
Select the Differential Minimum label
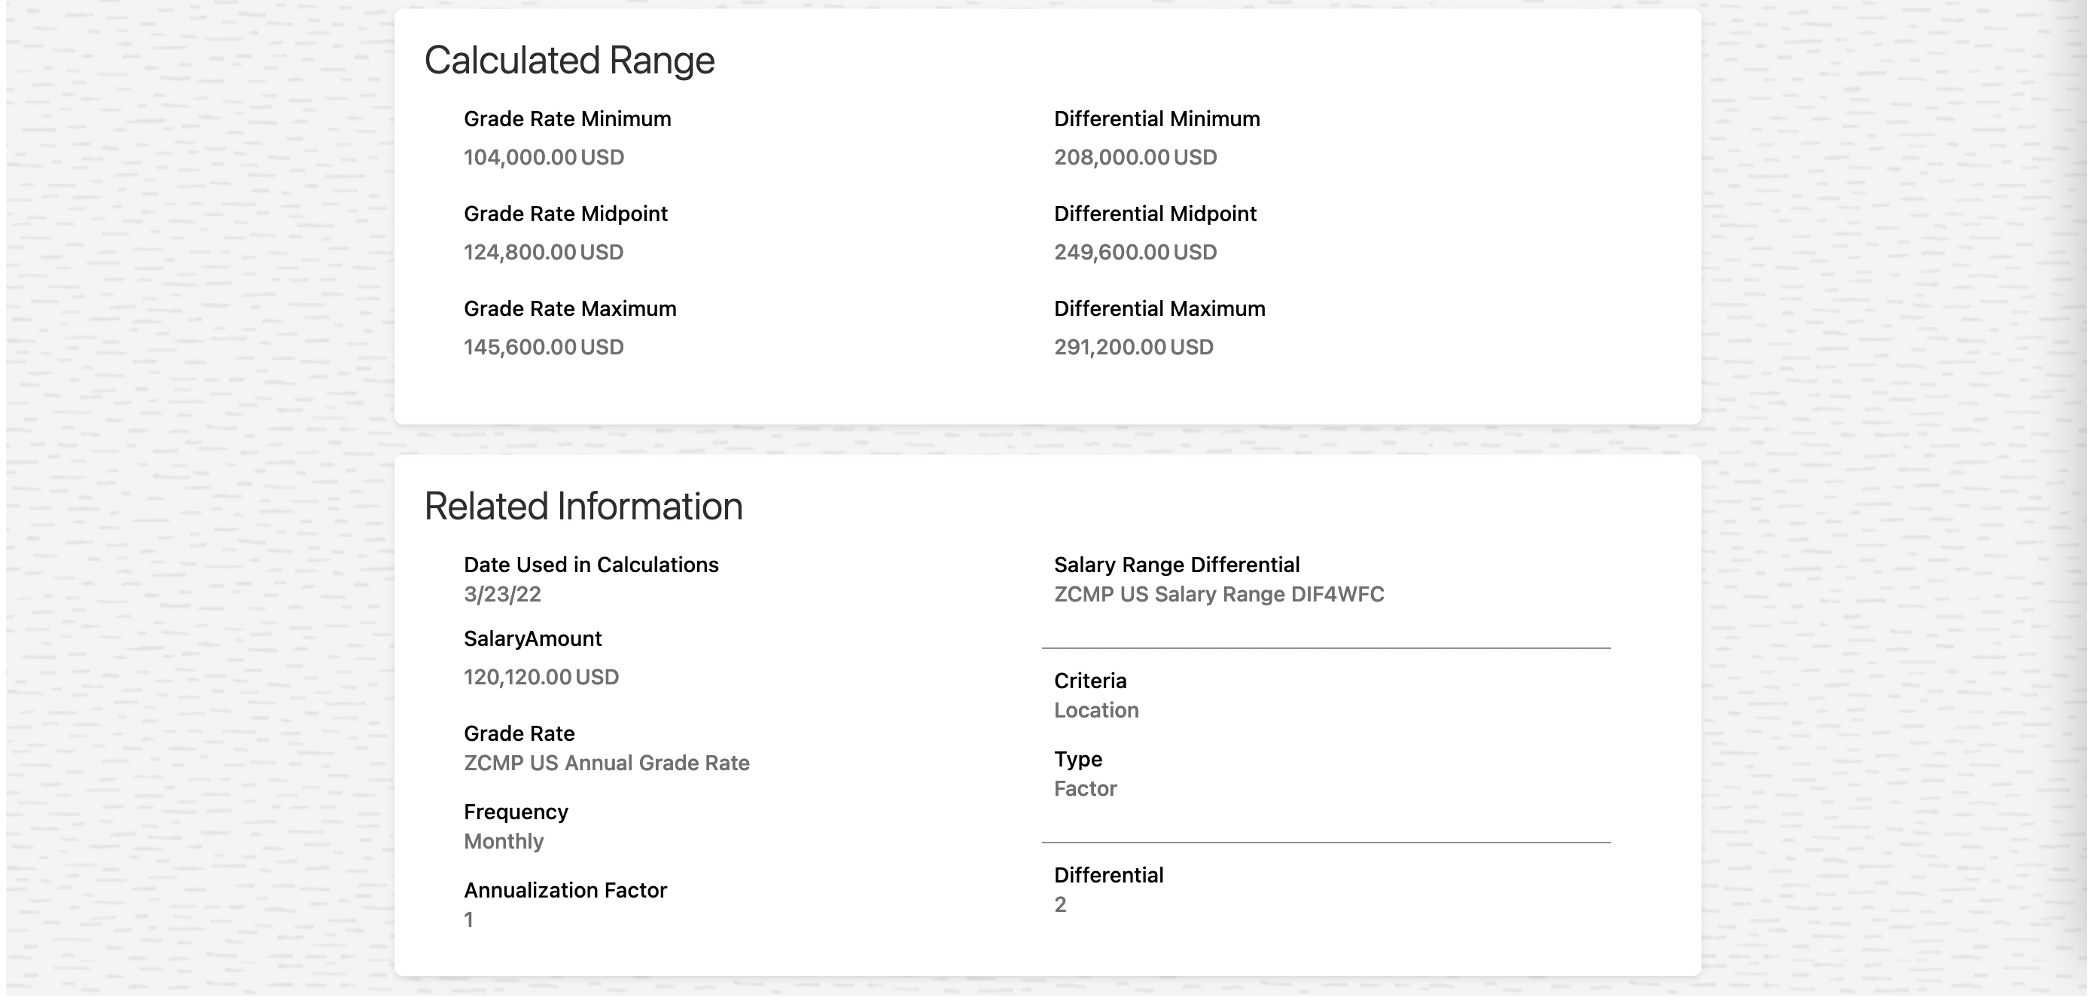tap(1156, 119)
